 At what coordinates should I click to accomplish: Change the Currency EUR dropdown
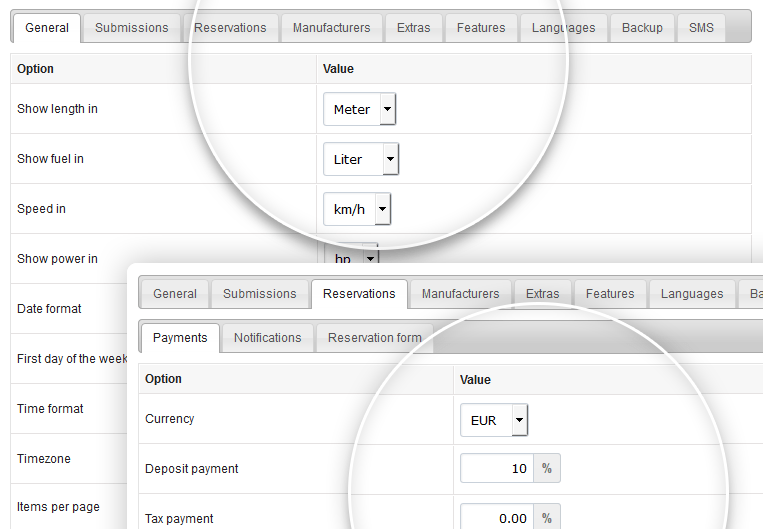[x=494, y=420]
